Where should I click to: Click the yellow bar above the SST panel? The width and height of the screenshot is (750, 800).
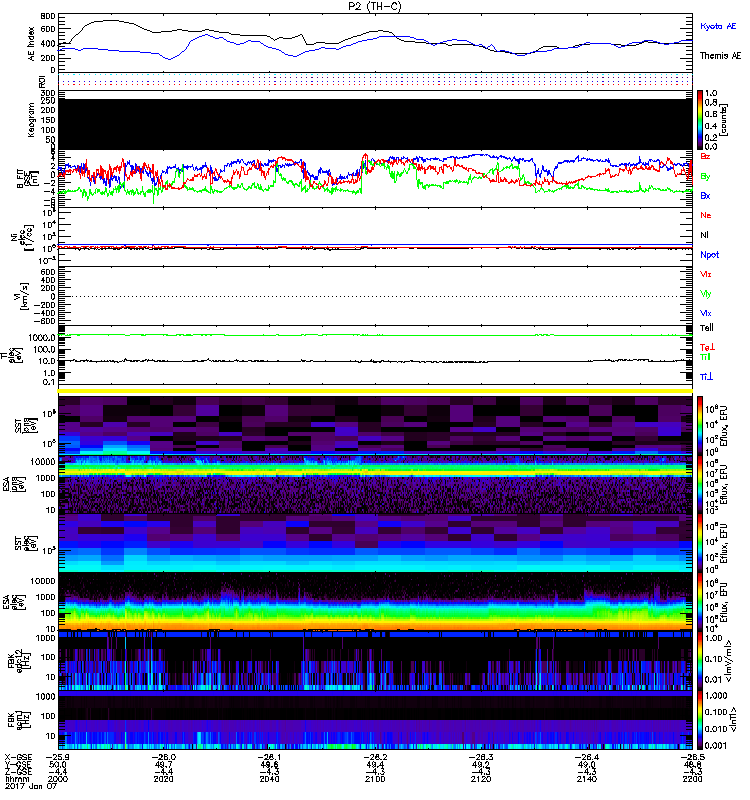tap(376, 391)
